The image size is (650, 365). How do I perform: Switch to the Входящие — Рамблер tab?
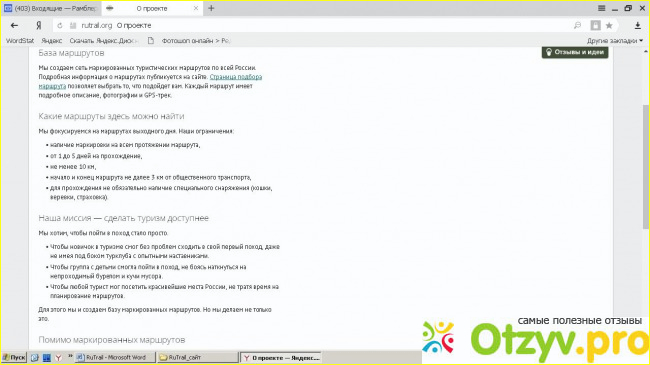(50, 8)
